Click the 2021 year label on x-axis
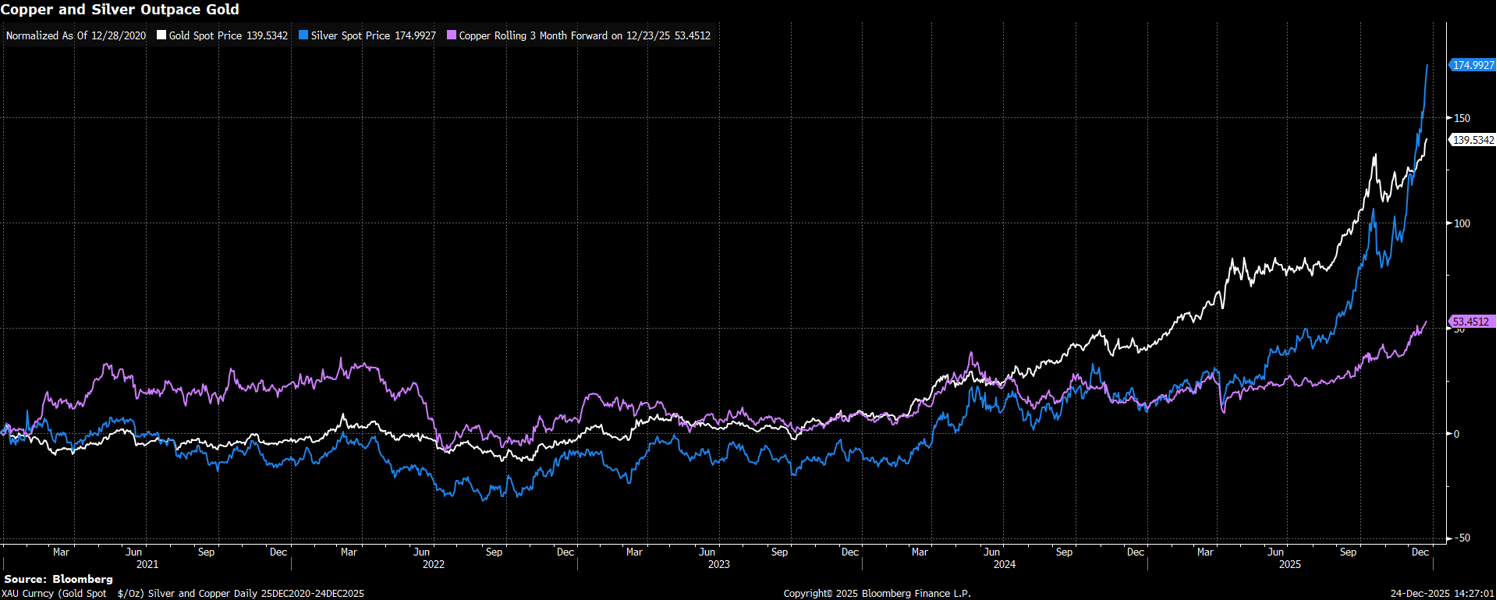This screenshot has height=600, width=1497. click(x=147, y=564)
